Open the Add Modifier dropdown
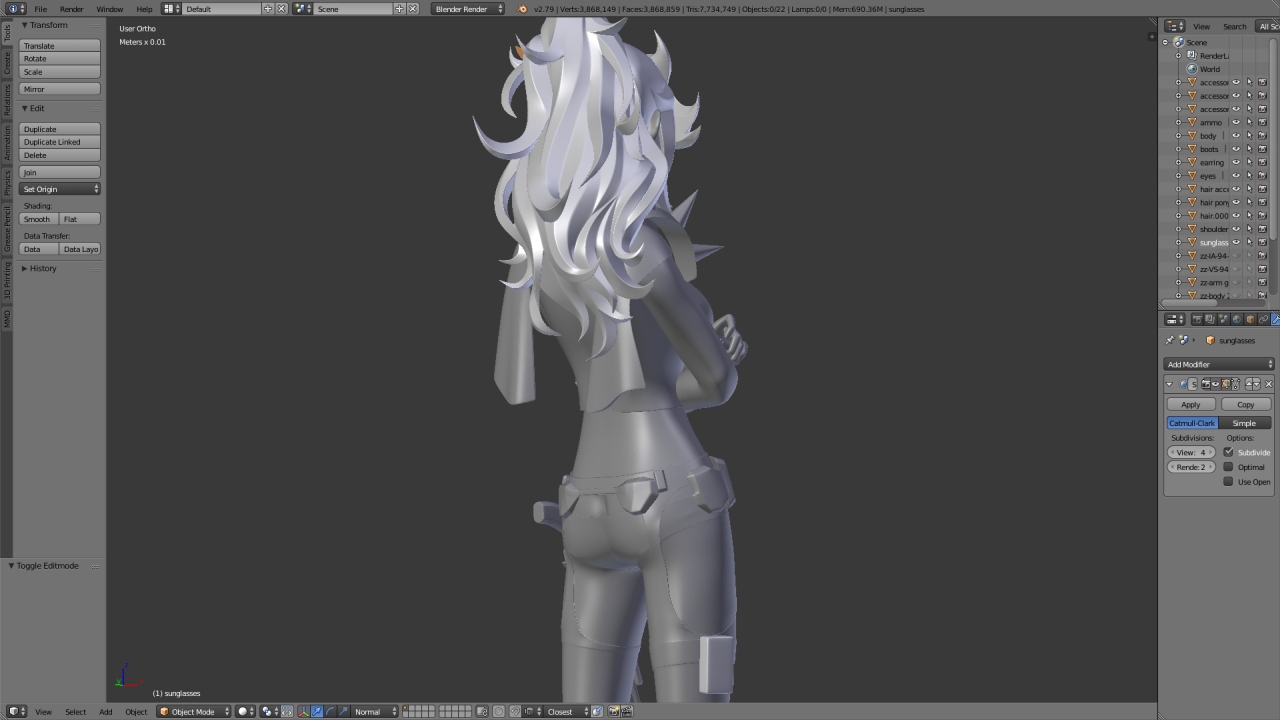Image resolution: width=1280 pixels, height=720 pixels. coord(1220,364)
